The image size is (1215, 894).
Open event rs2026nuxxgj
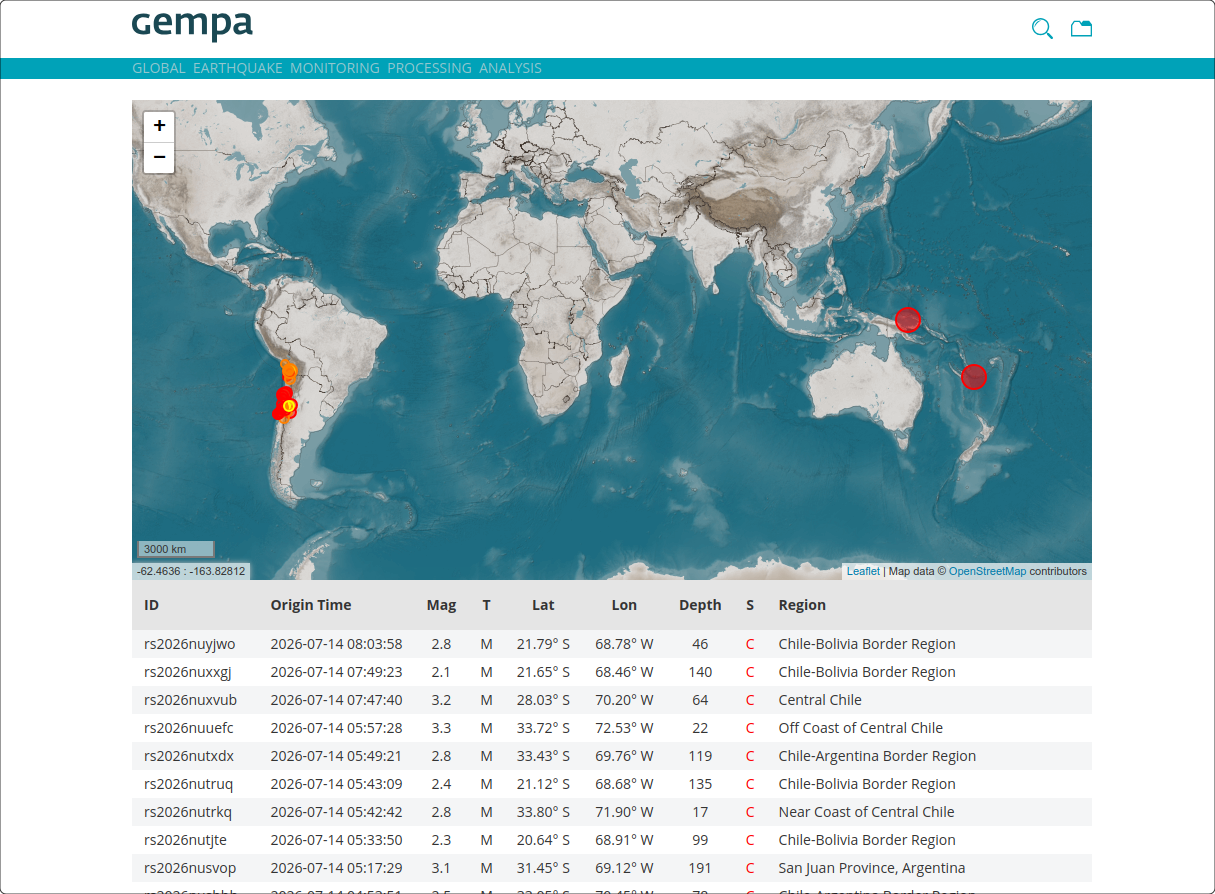(x=187, y=672)
